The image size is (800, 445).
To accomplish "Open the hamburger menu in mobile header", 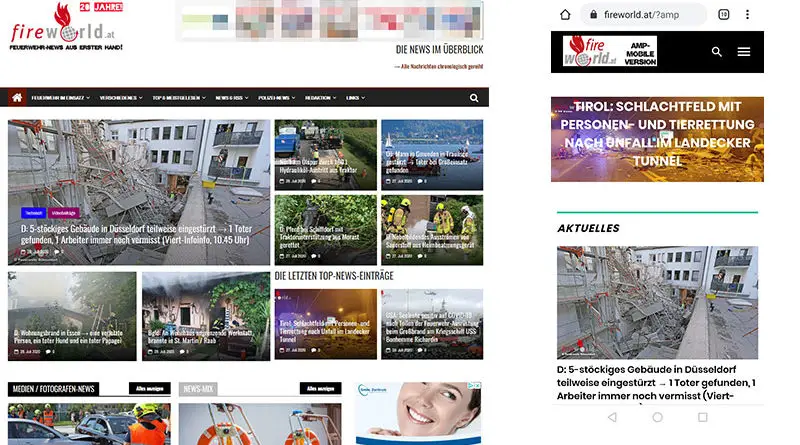I will pos(744,52).
